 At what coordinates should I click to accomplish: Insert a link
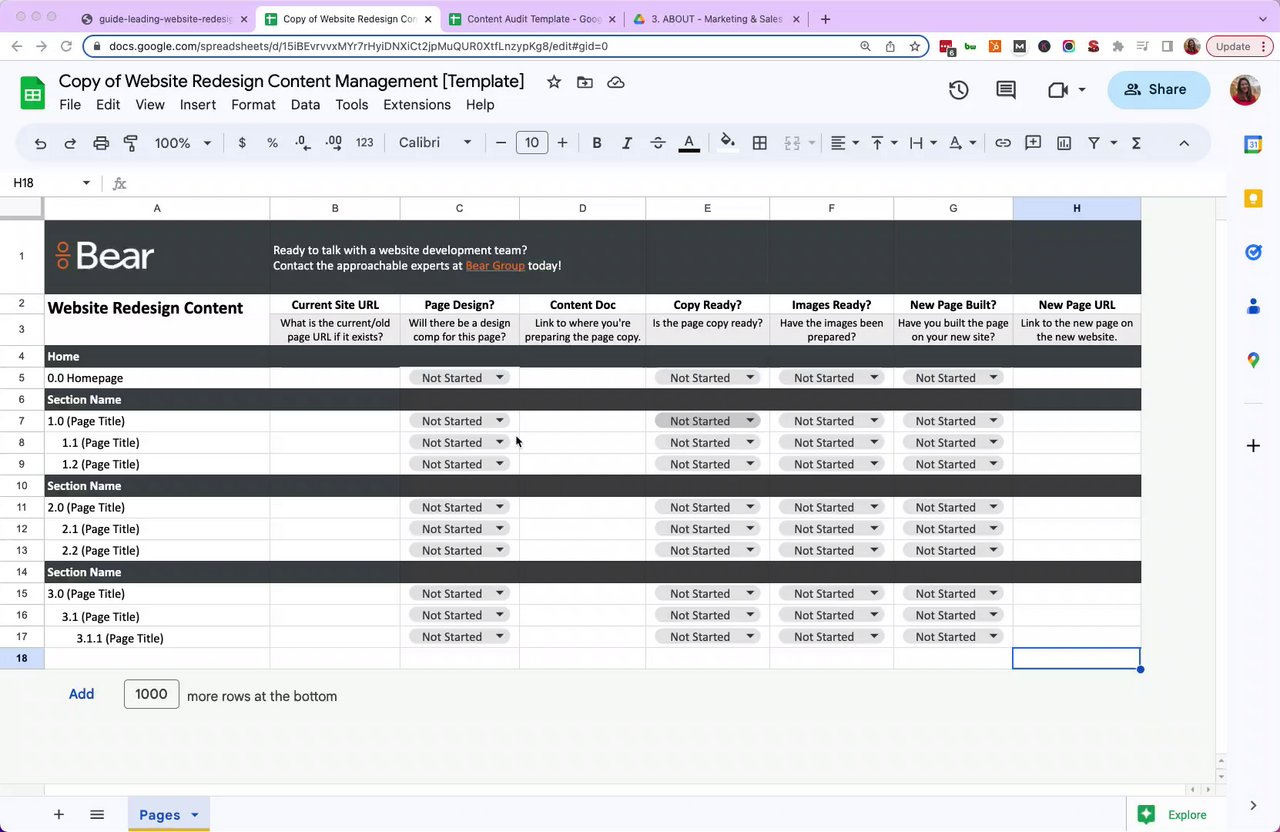pos(1003,143)
